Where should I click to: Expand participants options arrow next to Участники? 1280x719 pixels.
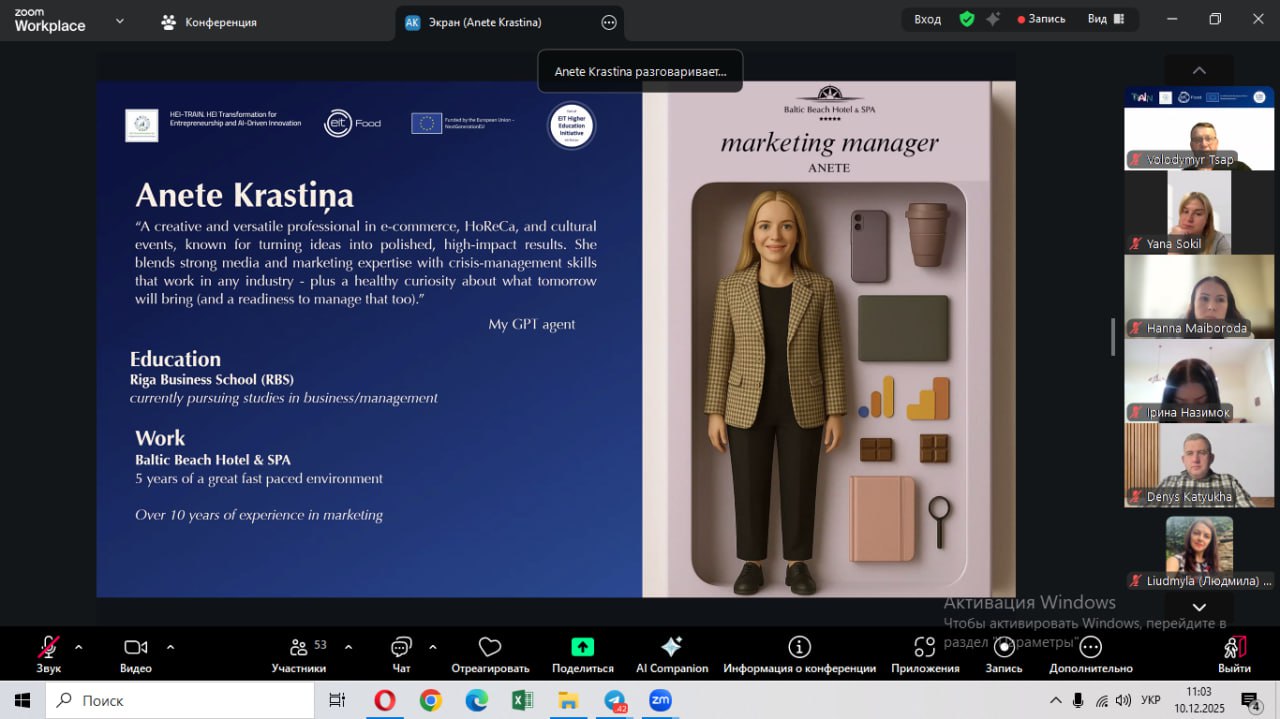point(348,646)
